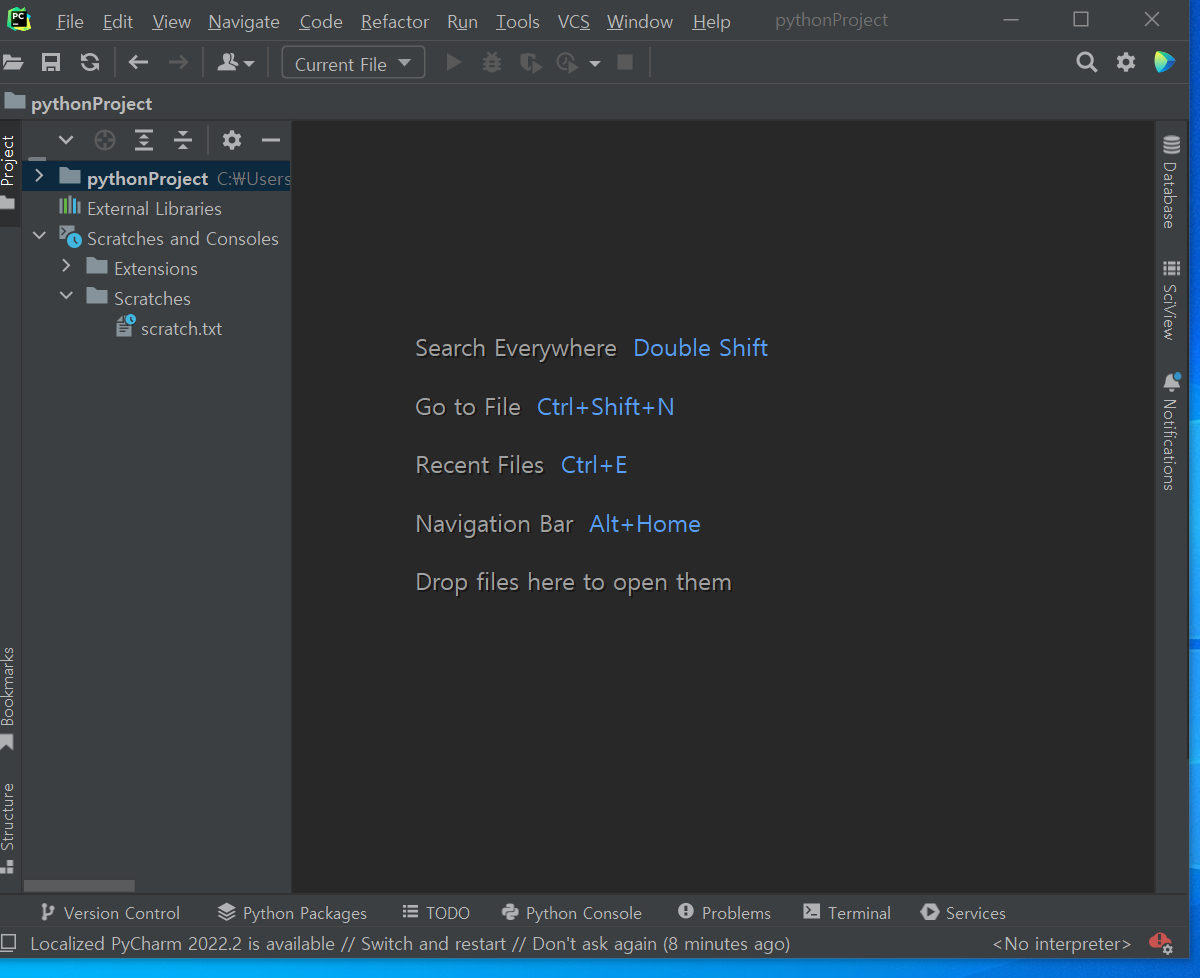Navigate back with the left arrow
This screenshot has height=978, width=1200.
(x=138, y=63)
